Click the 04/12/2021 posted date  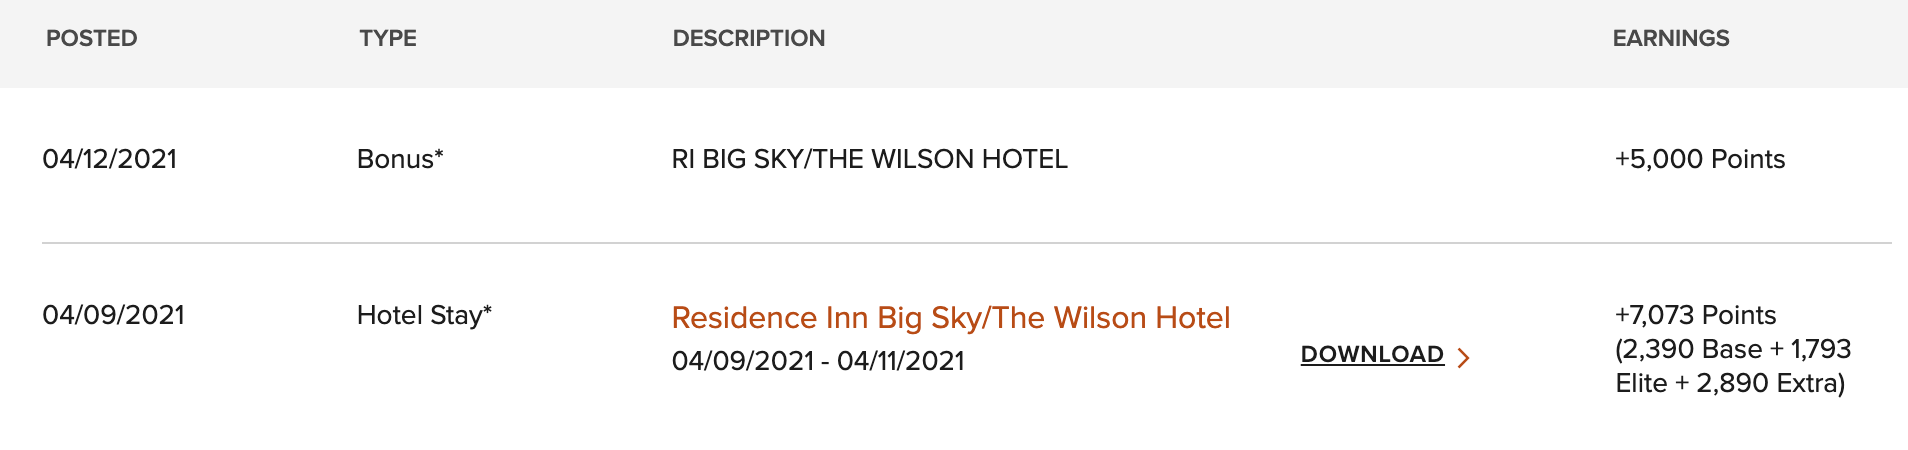pyautogui.click(x=110, y=159)
